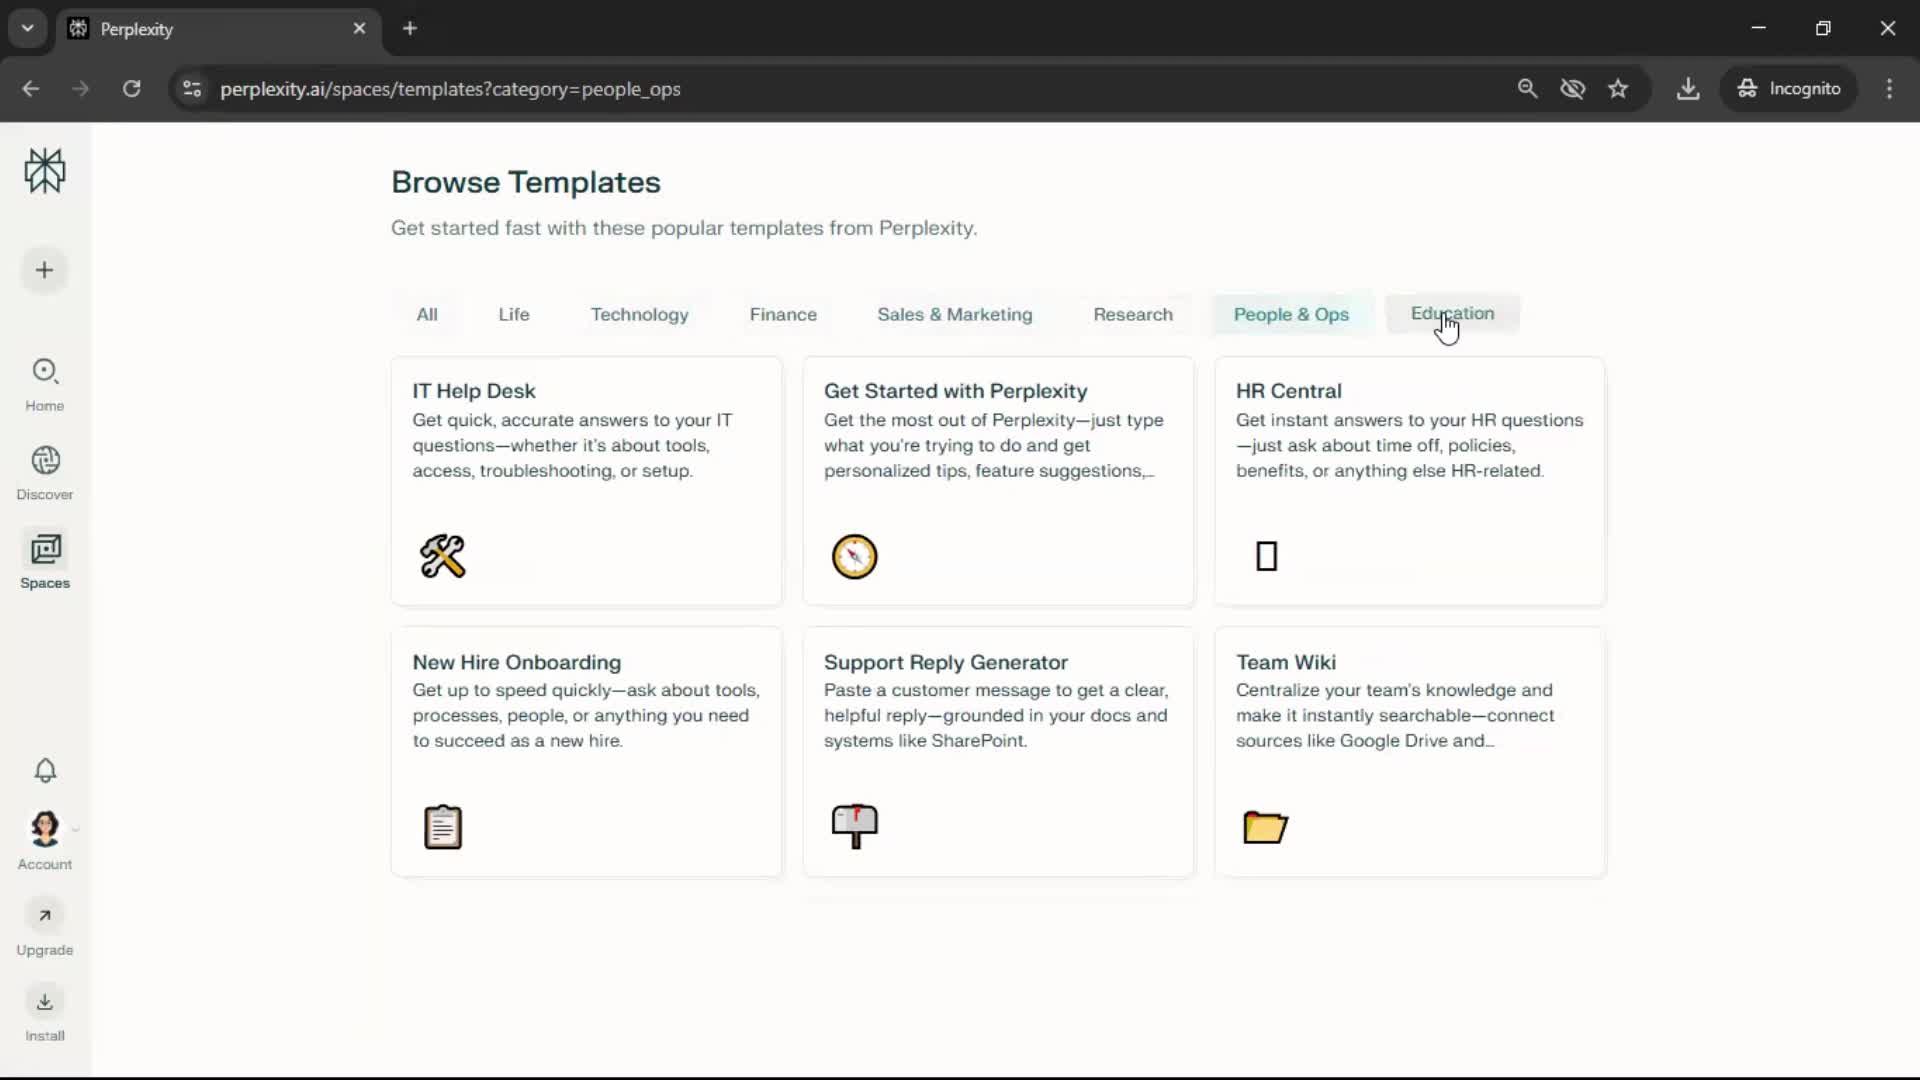
Task: Show All templates category
Action: pos(427,314)
